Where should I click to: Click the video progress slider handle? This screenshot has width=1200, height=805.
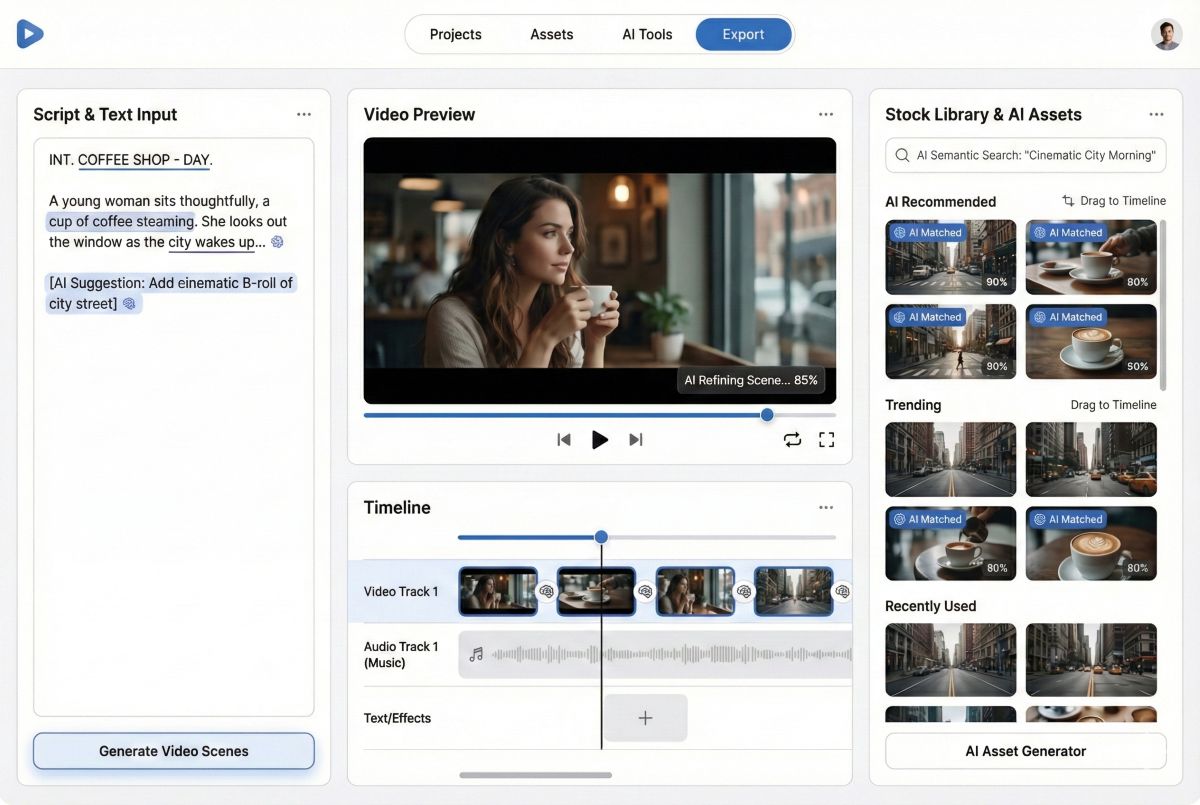pos(767,414)
